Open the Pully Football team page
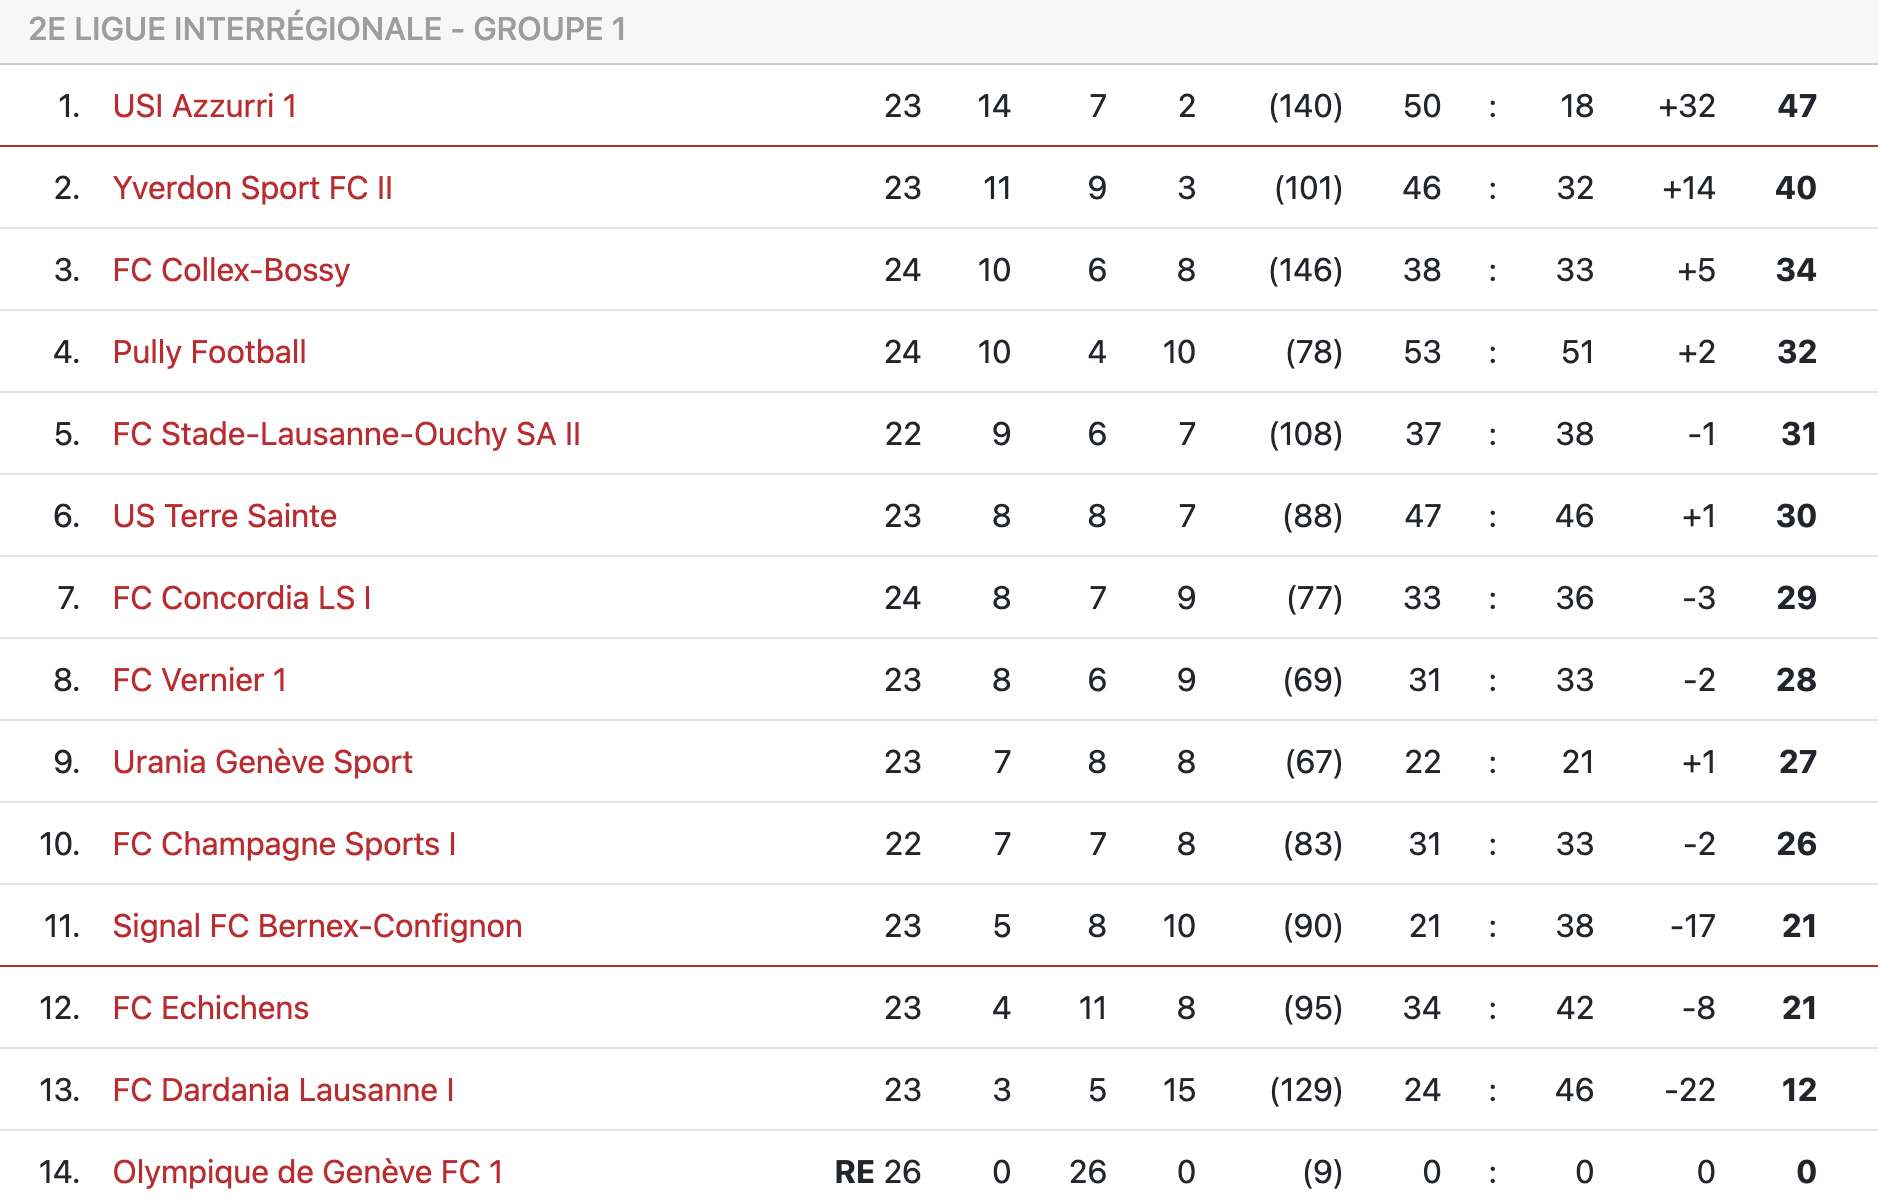Image resolution: width=1878 pixels, height=1204 pixels. tap(209, 352)
